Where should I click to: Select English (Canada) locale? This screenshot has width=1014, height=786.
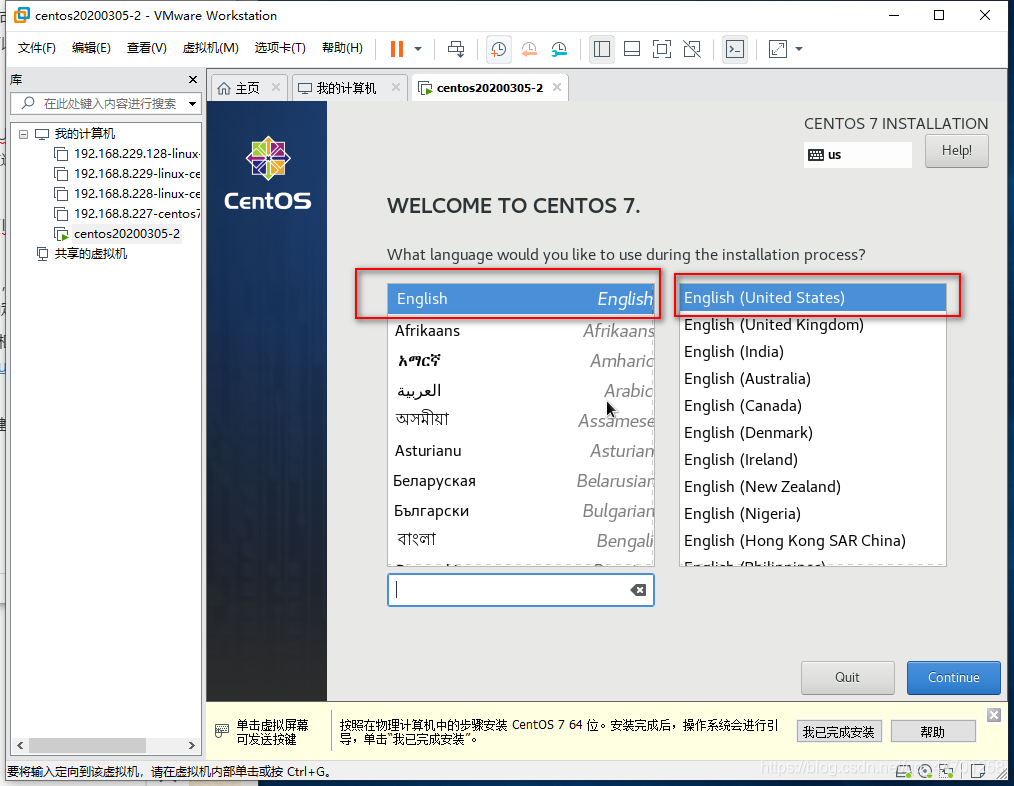tap(813, 406)
